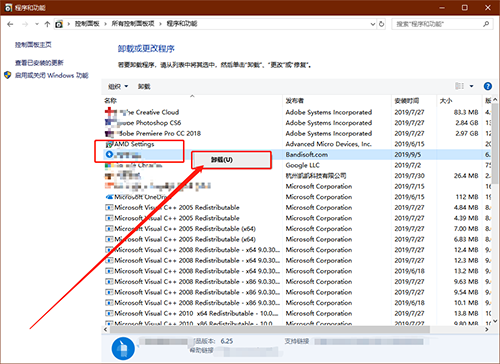
Task: Select the Creative Cloud program row
Action: 296,112
